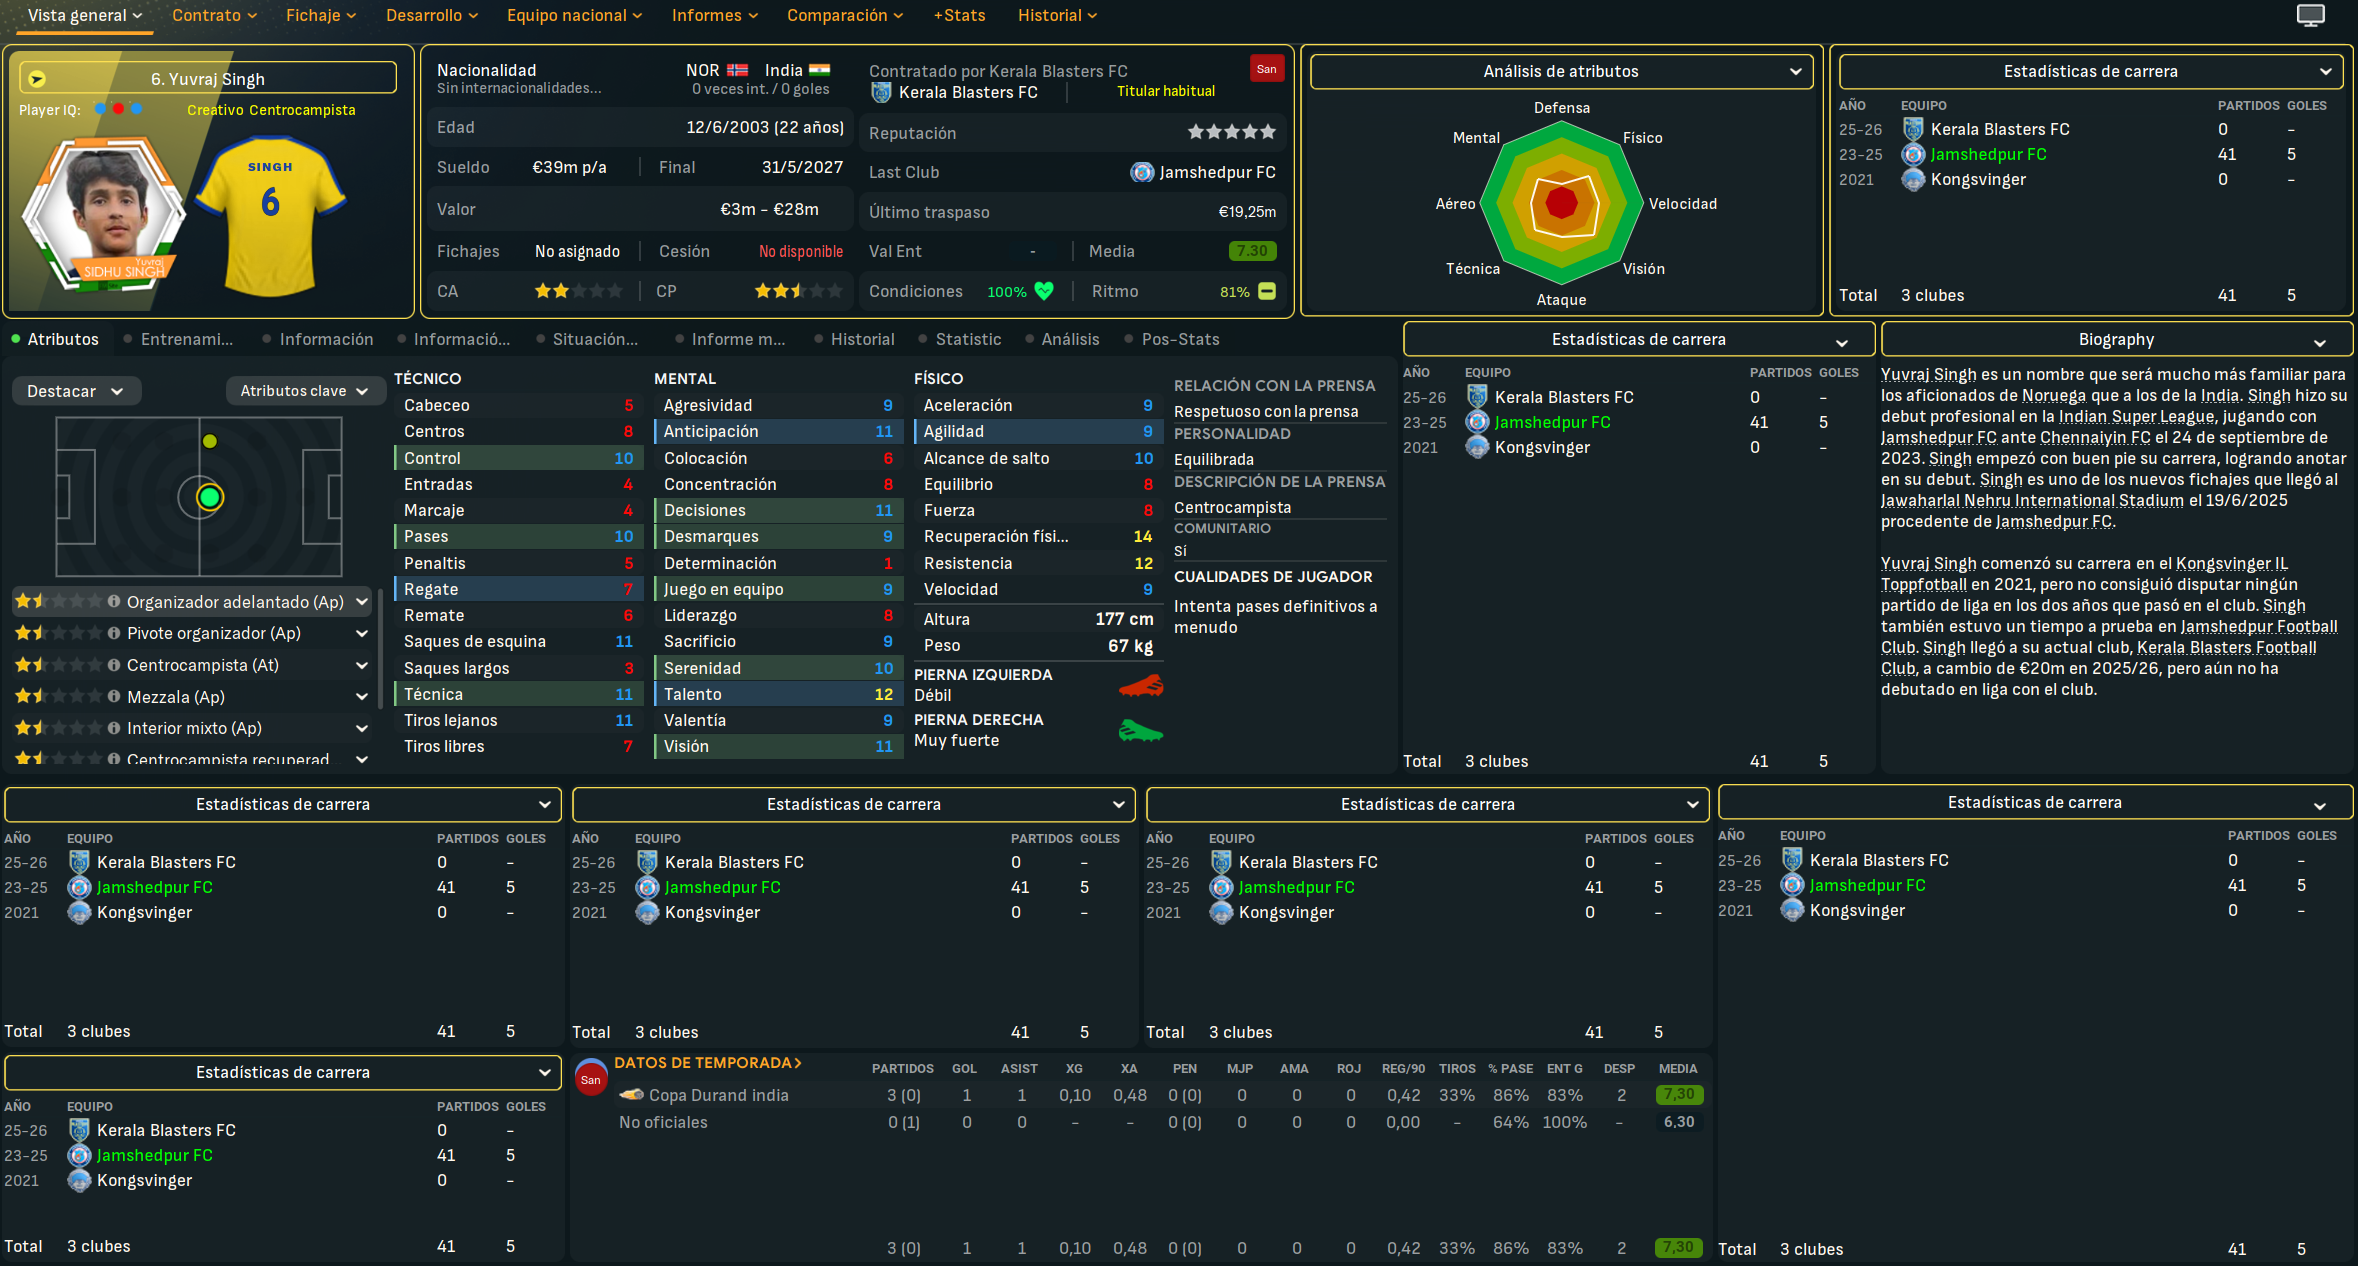Click info icon beside Pivote organizador

pyautogui.click(x=114, y=633)
